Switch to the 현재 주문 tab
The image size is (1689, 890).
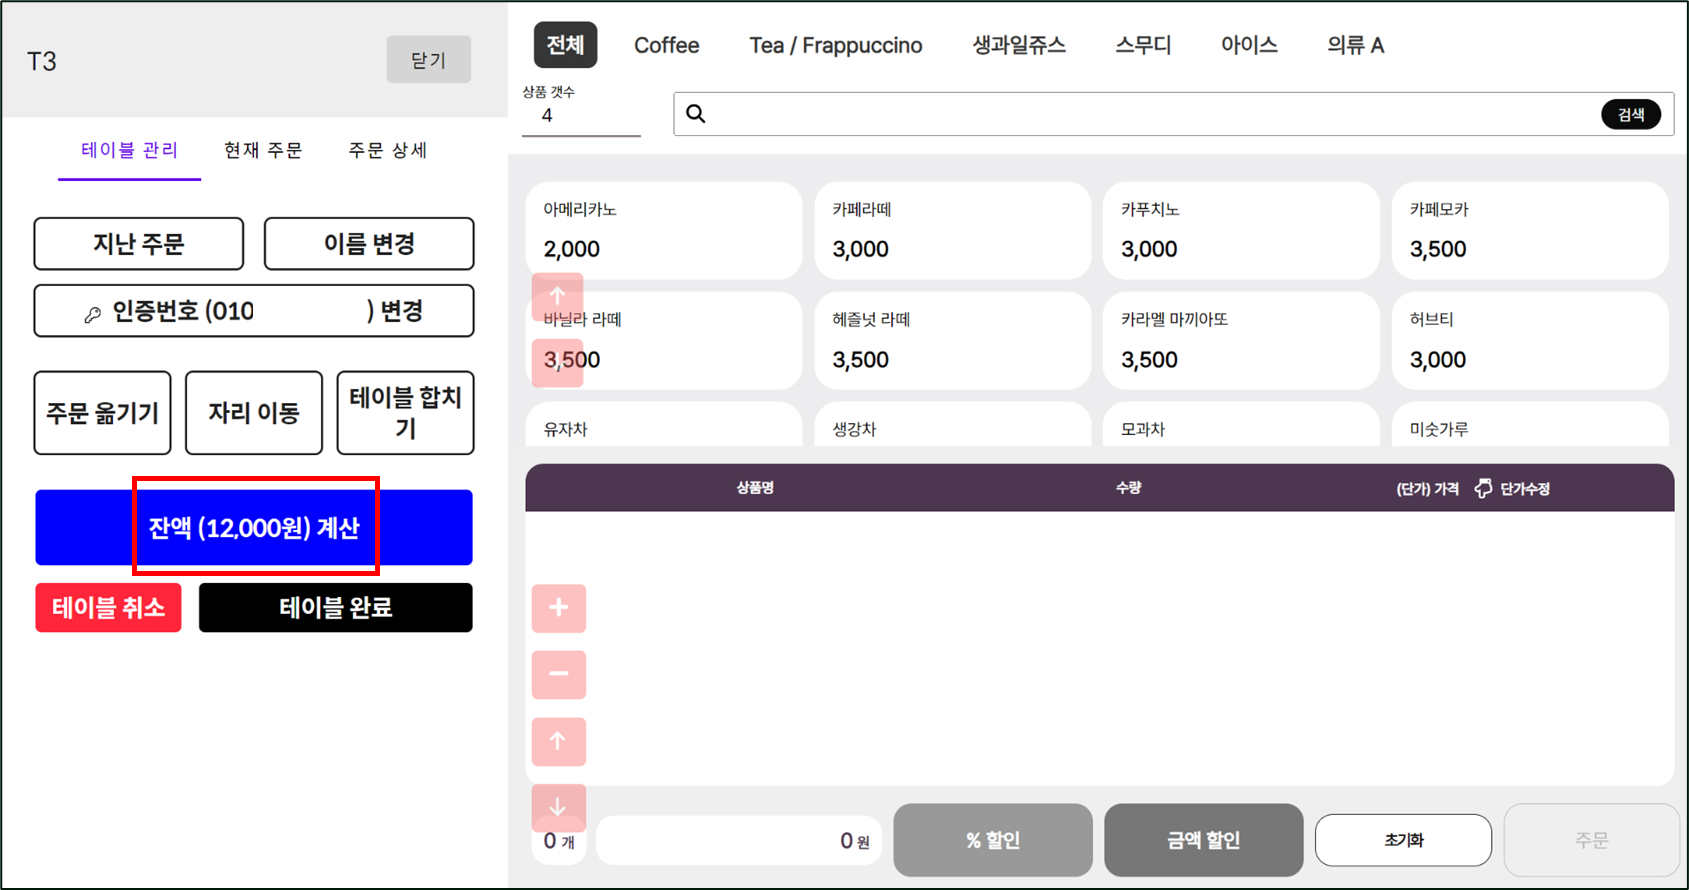[263, 150]
